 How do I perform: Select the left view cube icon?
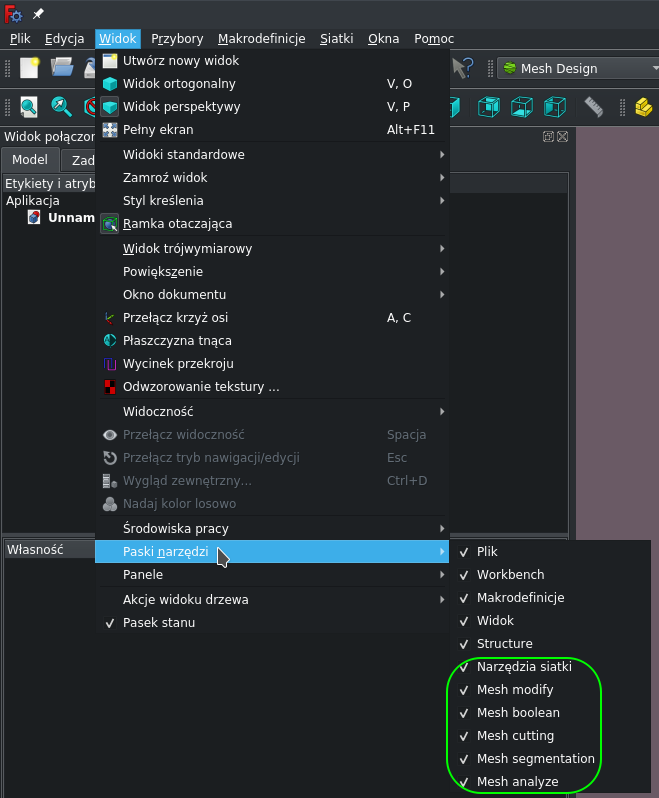[x=555, y=107]
